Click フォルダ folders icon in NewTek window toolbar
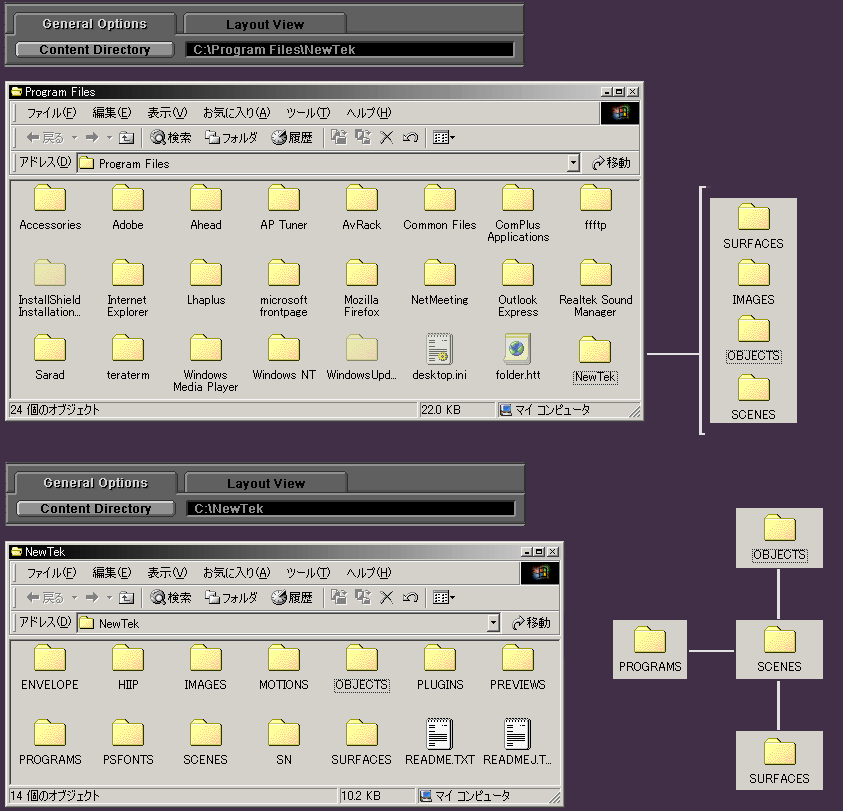 (230, 598)
